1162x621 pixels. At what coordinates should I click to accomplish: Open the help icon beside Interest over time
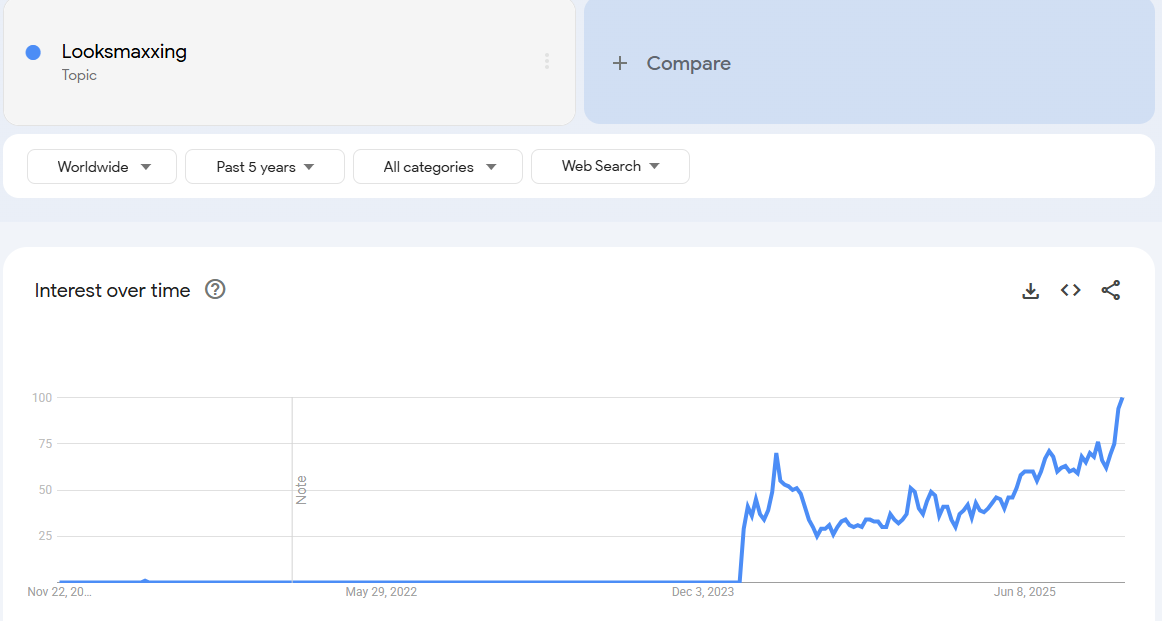click(x=215, y=290)
